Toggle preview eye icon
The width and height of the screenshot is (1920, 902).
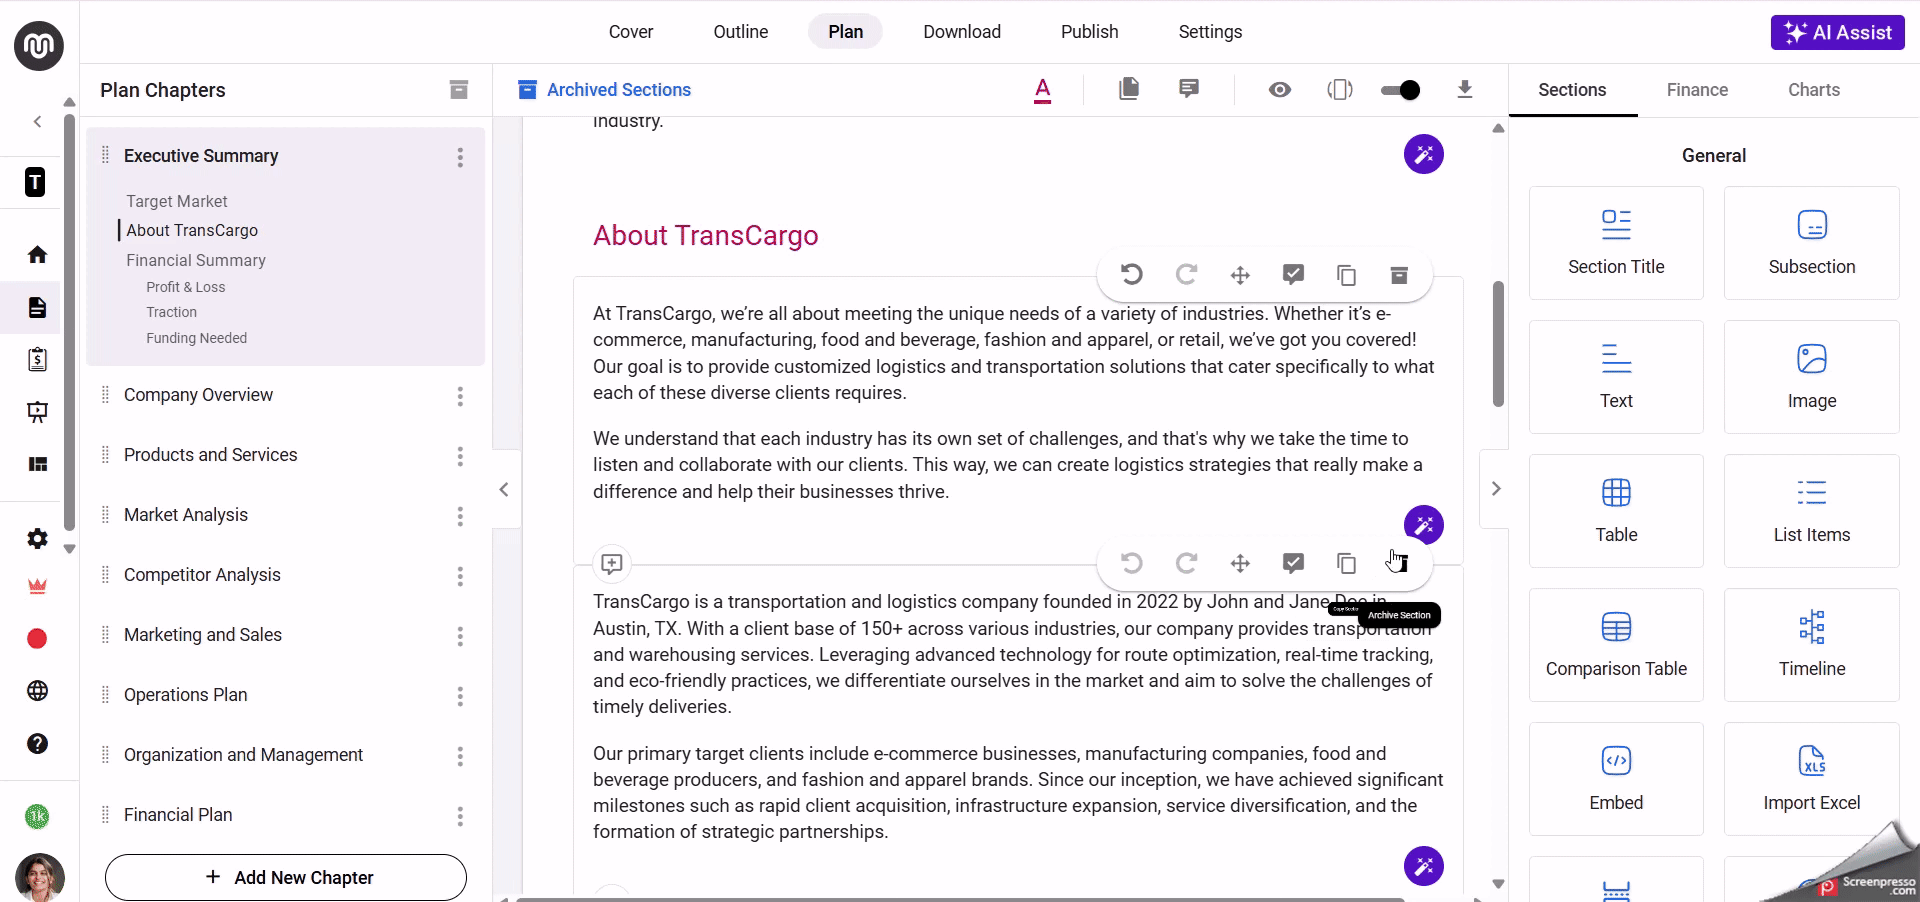click(1280, 90)
